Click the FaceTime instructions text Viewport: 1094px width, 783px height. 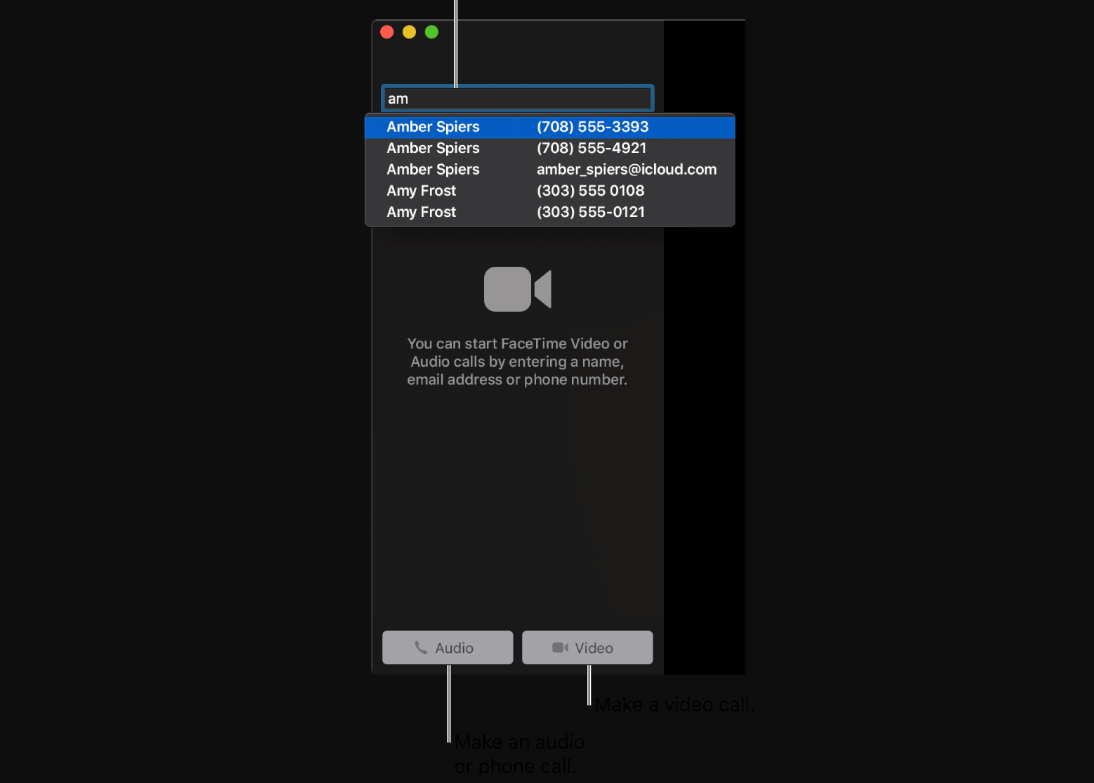click(x=517, y=362)
